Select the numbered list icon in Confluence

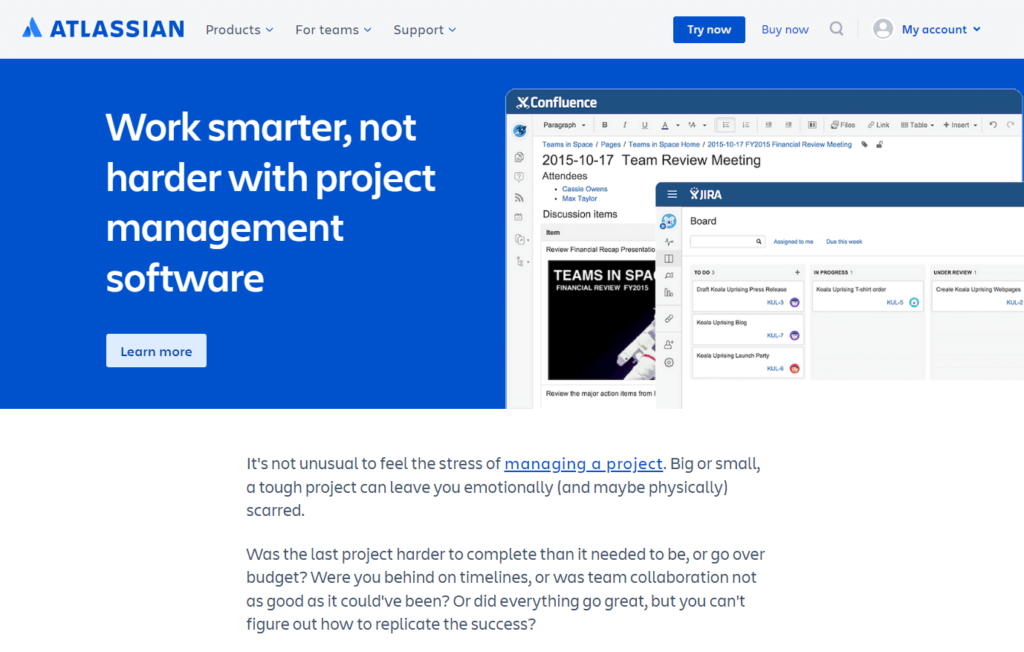(x=746, y=125)
